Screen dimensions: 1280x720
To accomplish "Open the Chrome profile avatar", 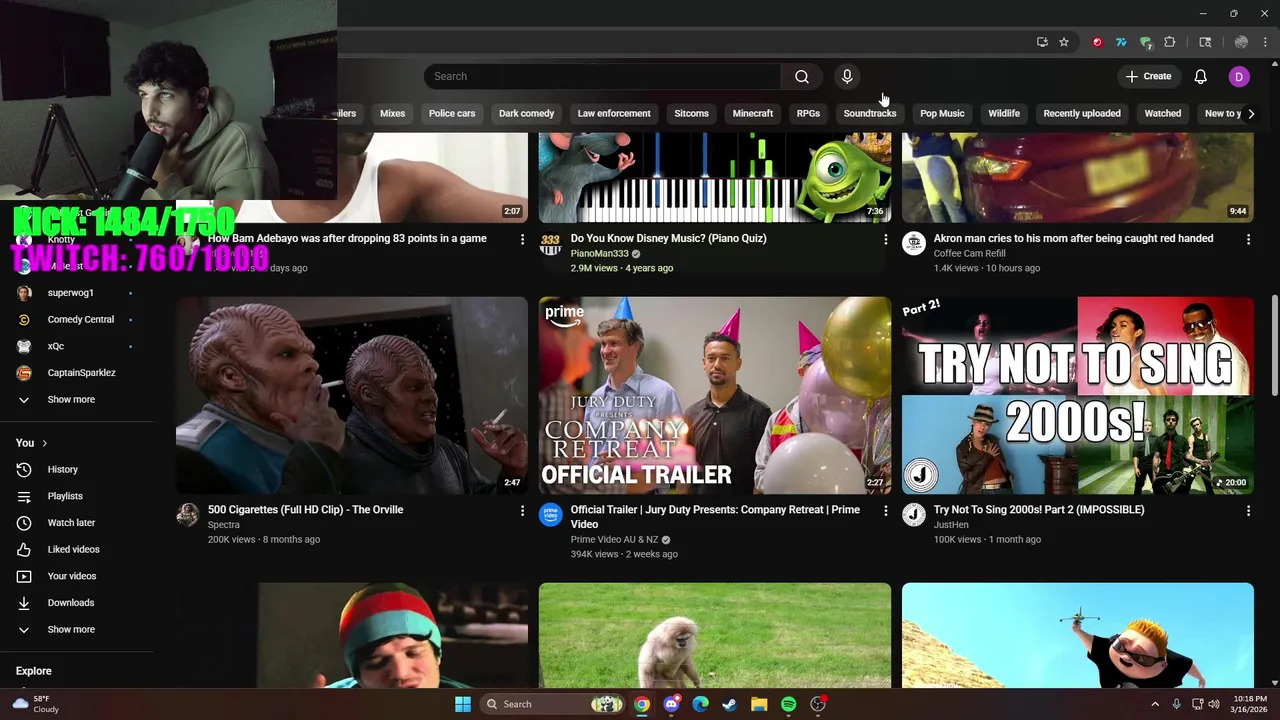I will (x=1241, y=42).
